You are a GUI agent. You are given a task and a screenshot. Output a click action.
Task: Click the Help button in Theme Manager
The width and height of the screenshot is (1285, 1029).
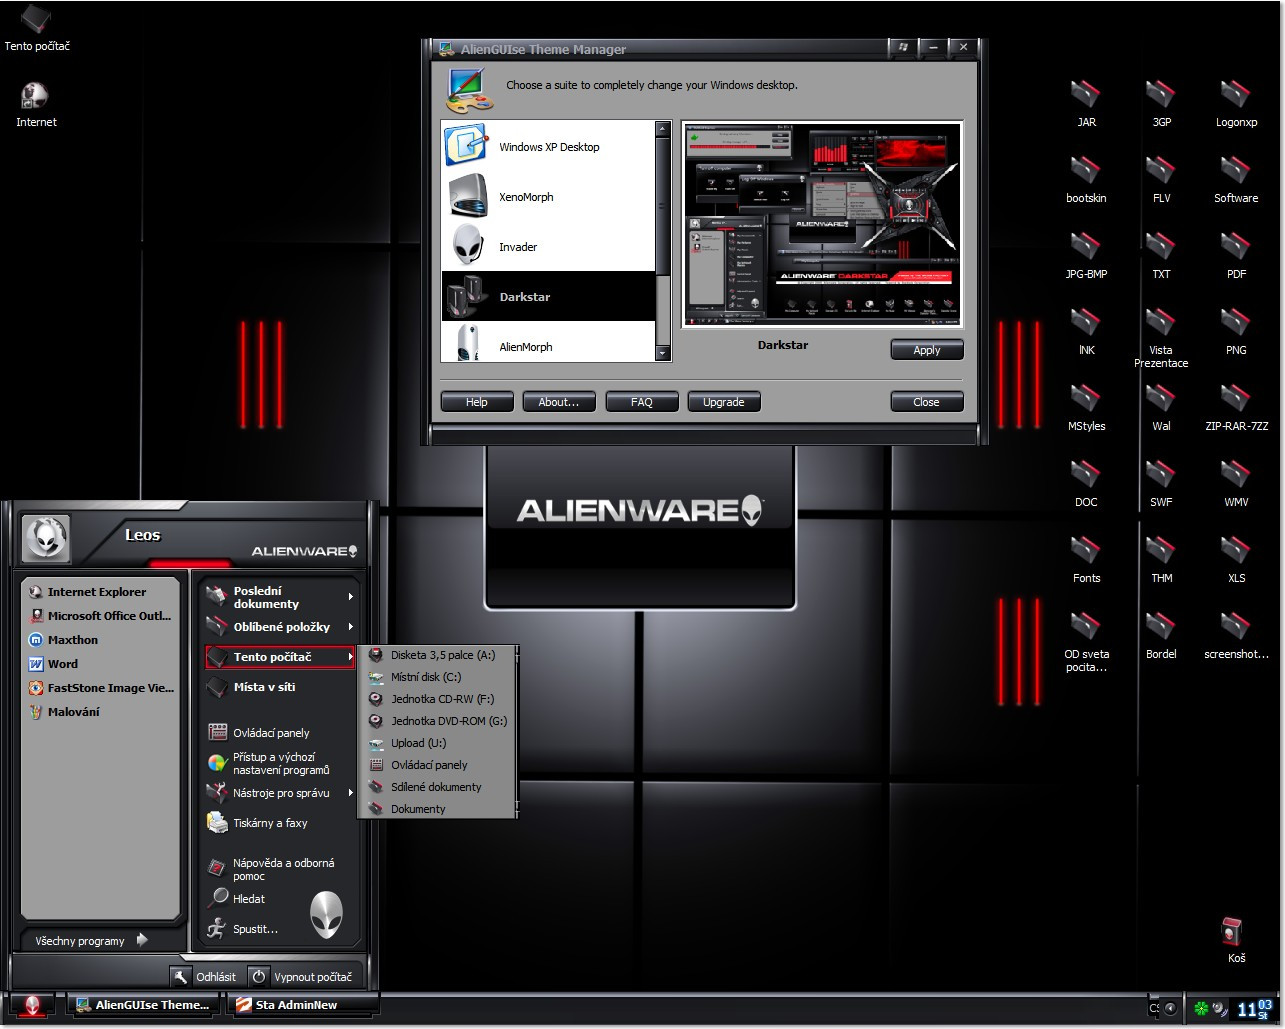click(477, 401)
